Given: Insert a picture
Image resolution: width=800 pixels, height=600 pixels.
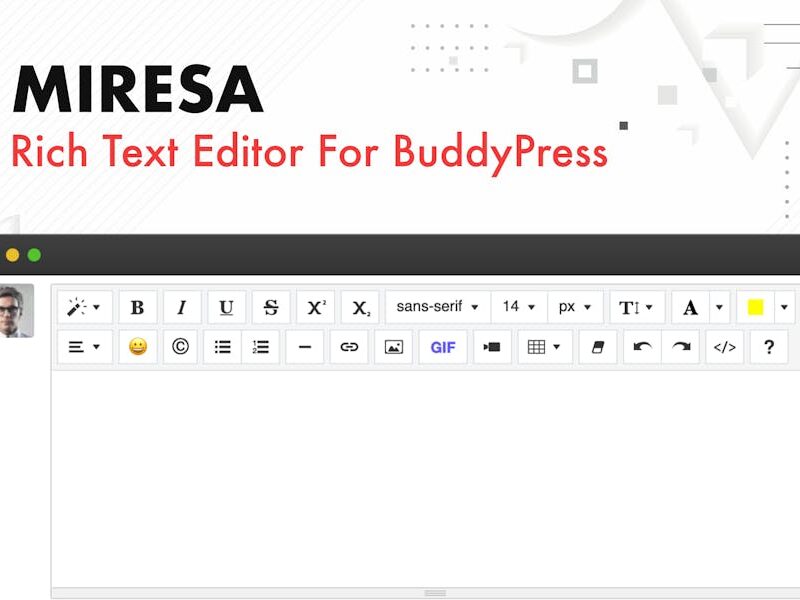Looking at the screenshot, I should (393, 347).
